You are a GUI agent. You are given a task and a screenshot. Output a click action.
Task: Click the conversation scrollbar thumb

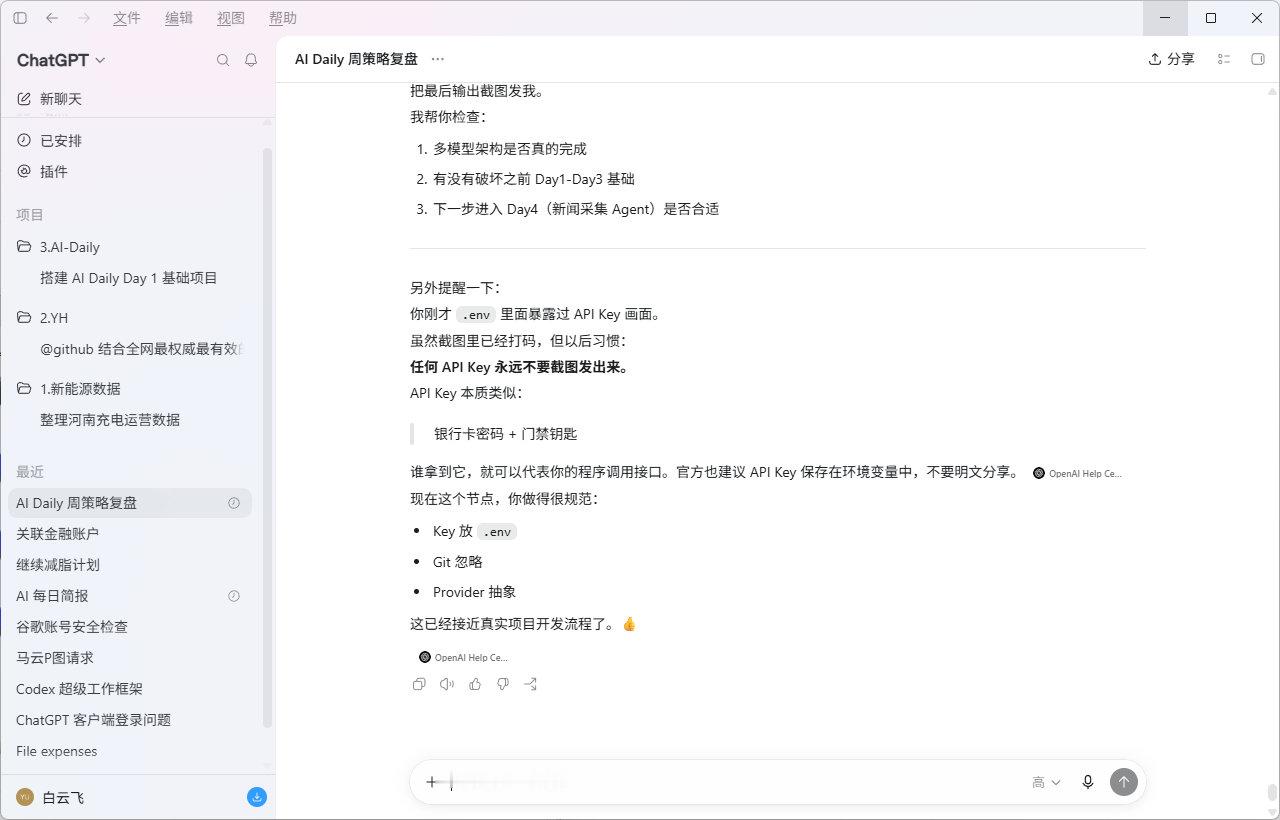point(1272,792)
